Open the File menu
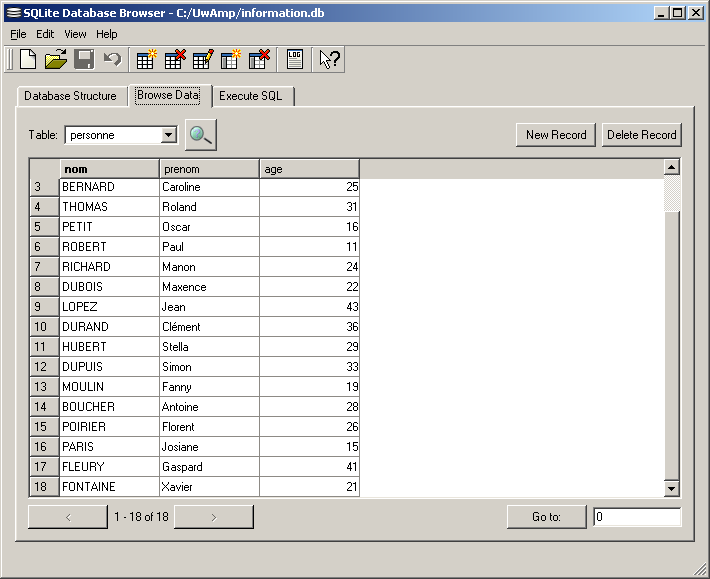 18,34
